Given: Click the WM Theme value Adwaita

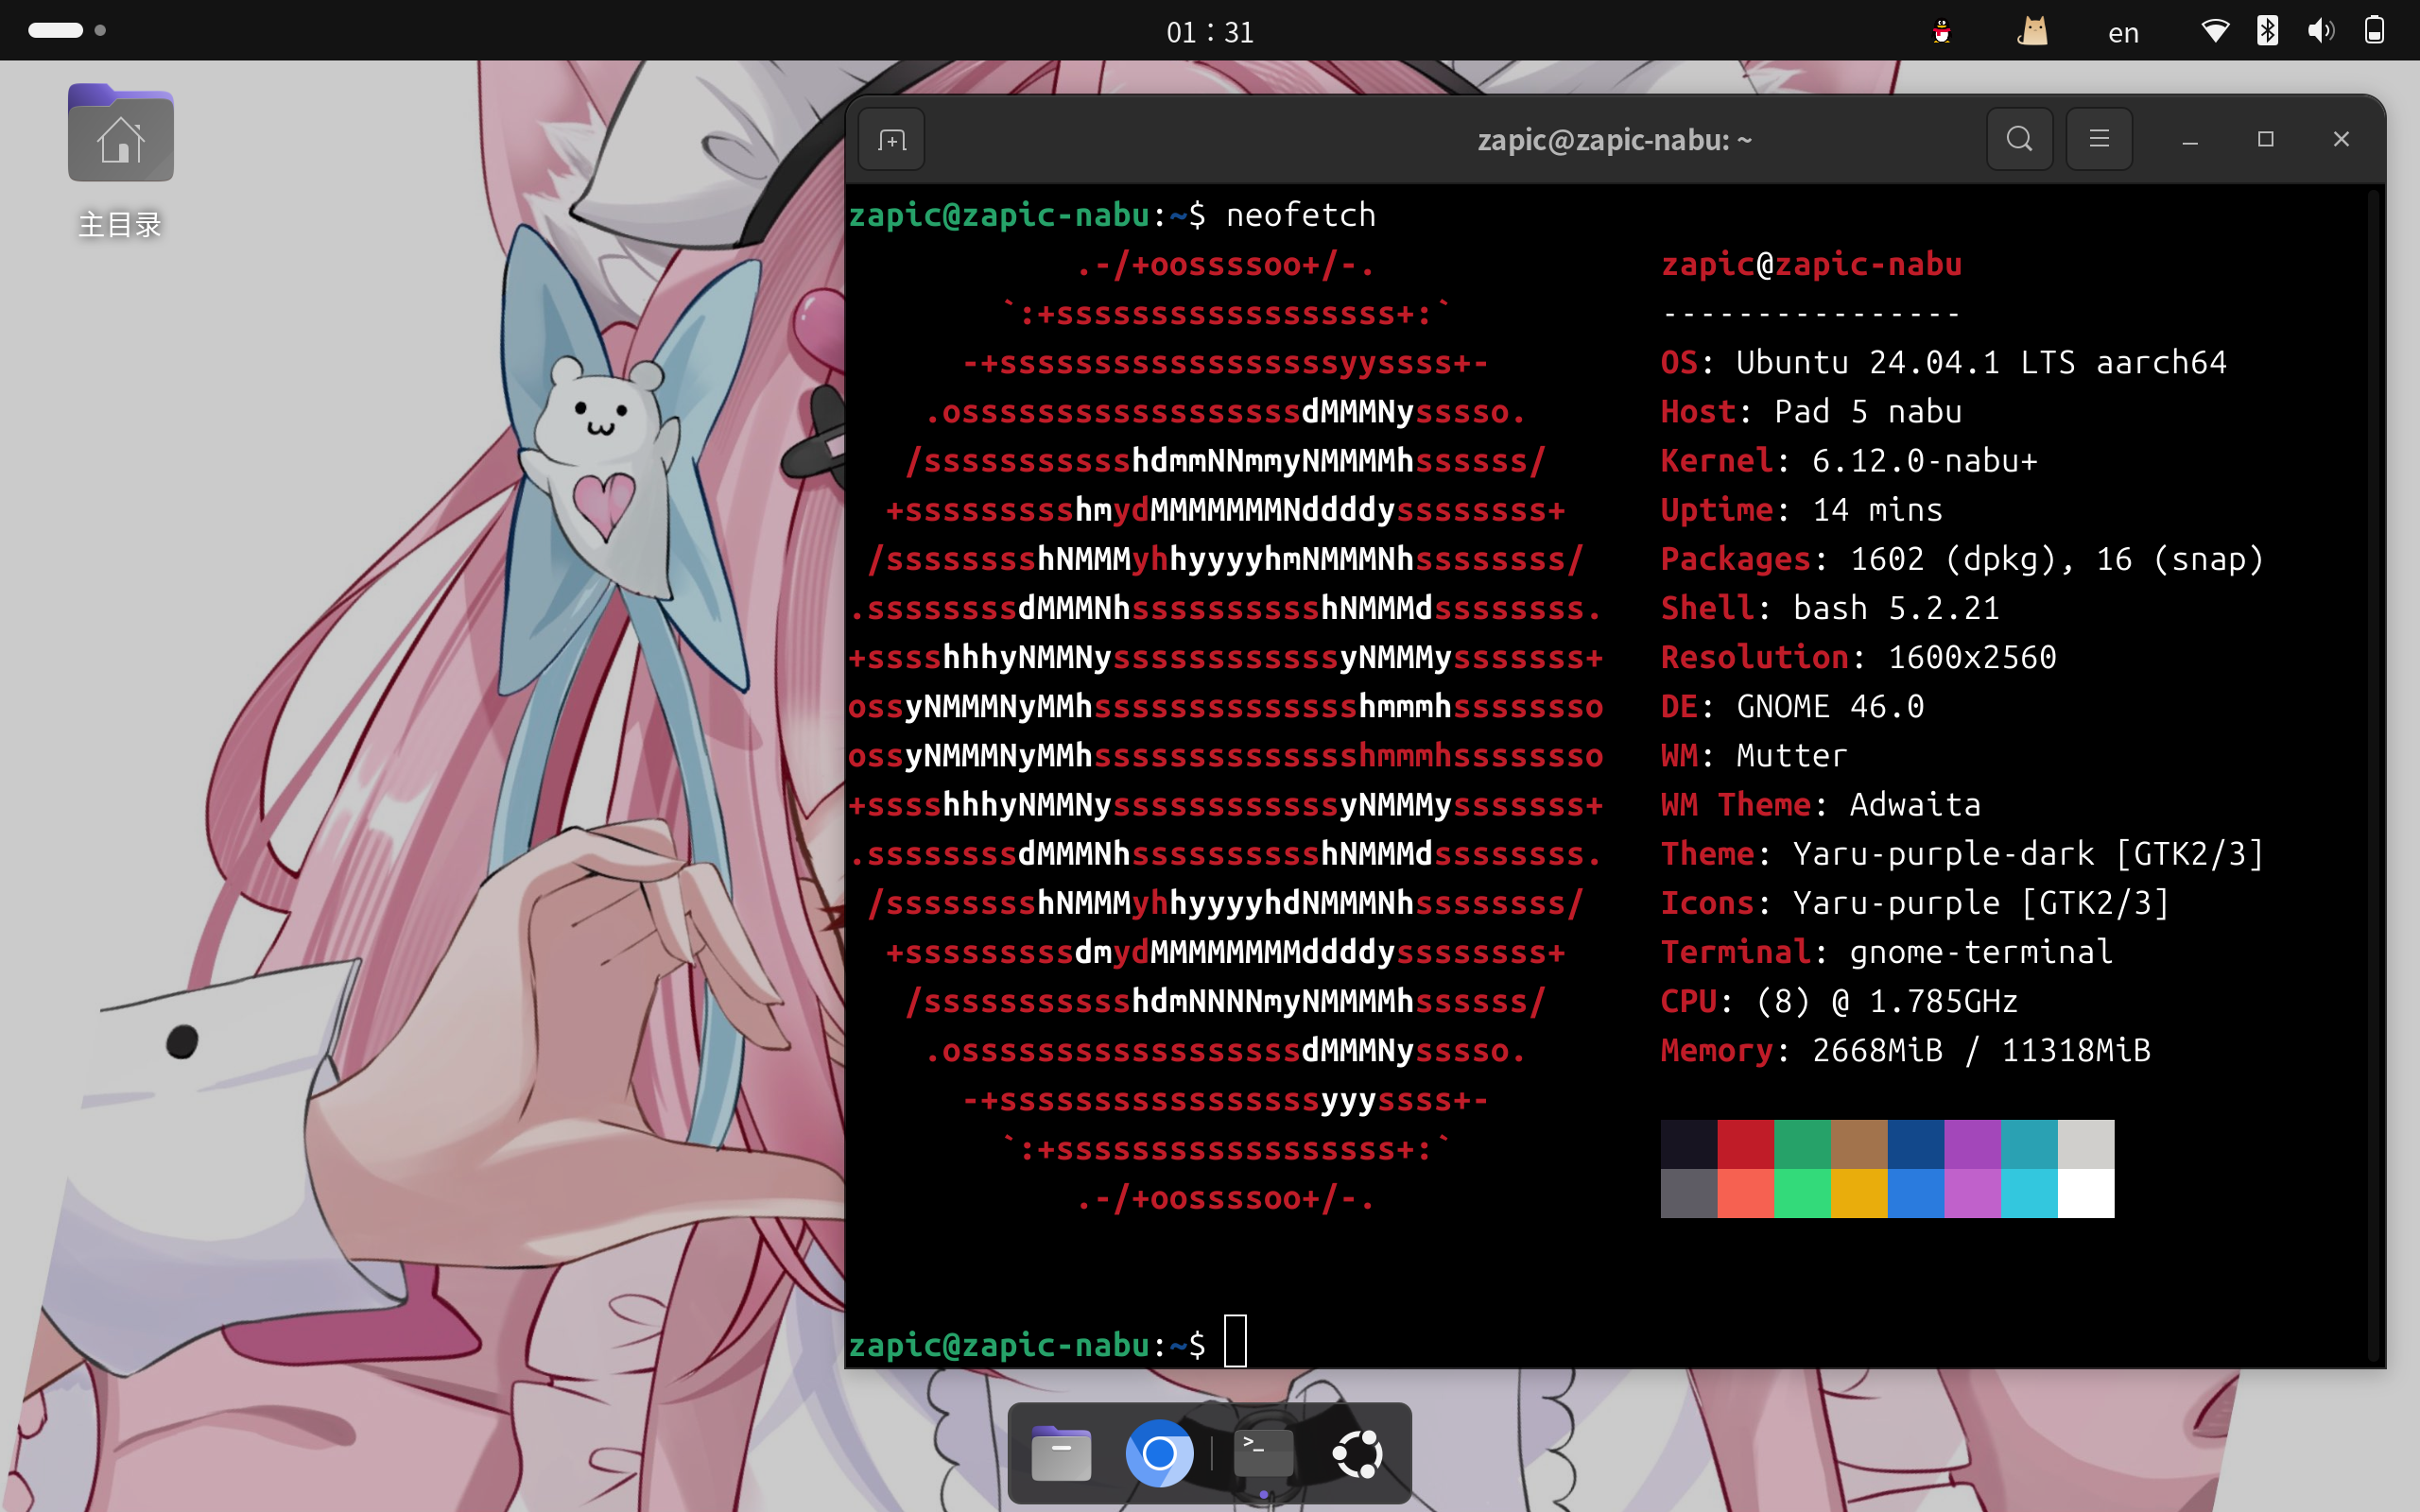Looking at the screenshot, I should click(x=1915, y=804).
